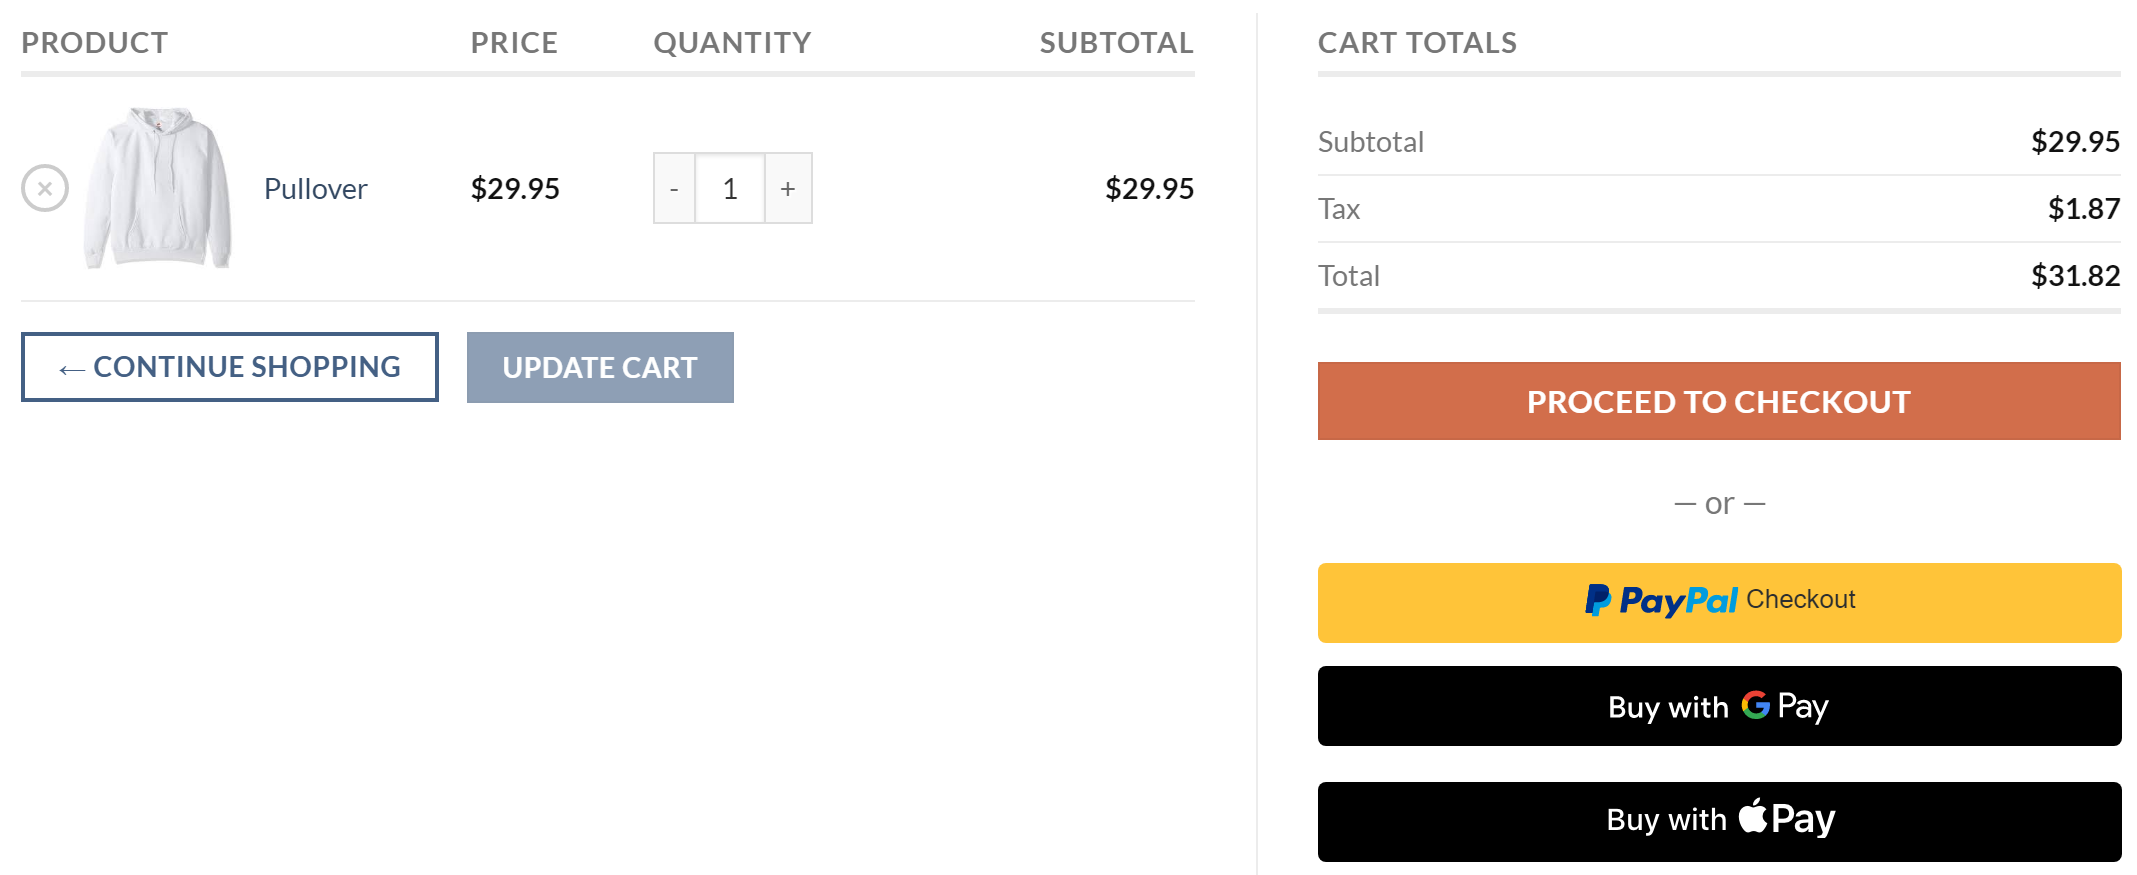Select the Pullover price $29.95 in the Price column
This screenshot has height=875, width=2137.
point(515,189)
